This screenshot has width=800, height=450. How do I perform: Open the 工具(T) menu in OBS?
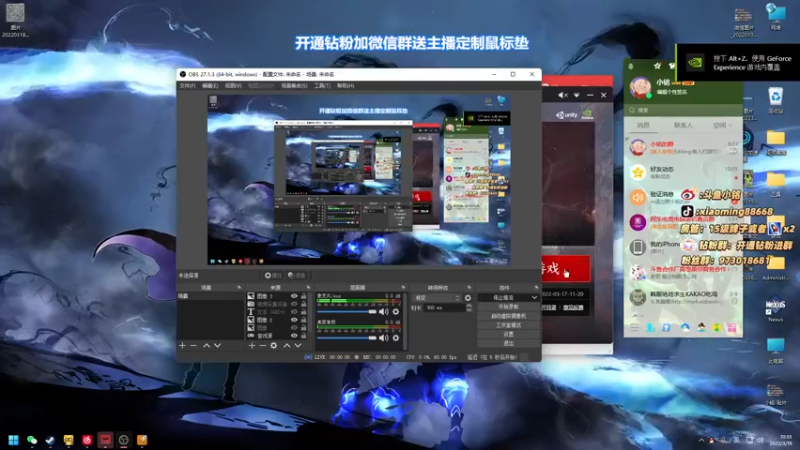(x=322, y=86)
